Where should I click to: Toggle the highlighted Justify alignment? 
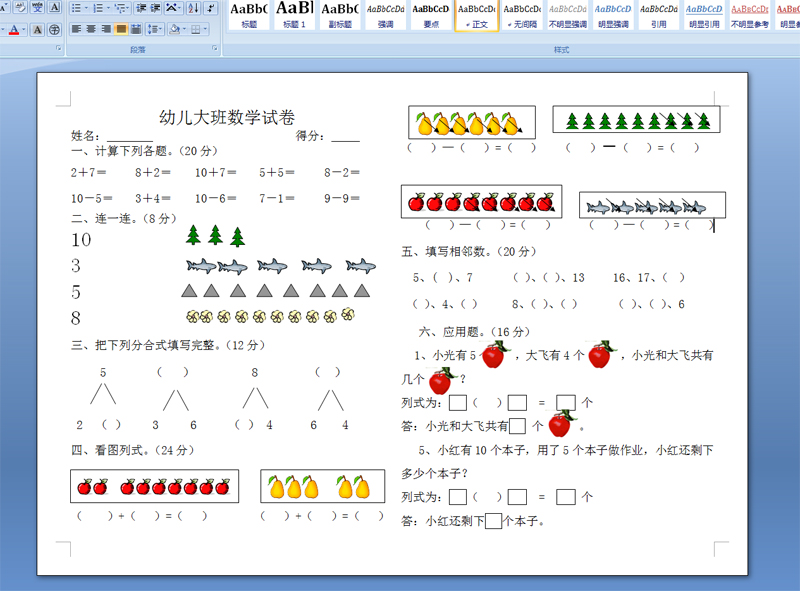click(x=121, y=30)
